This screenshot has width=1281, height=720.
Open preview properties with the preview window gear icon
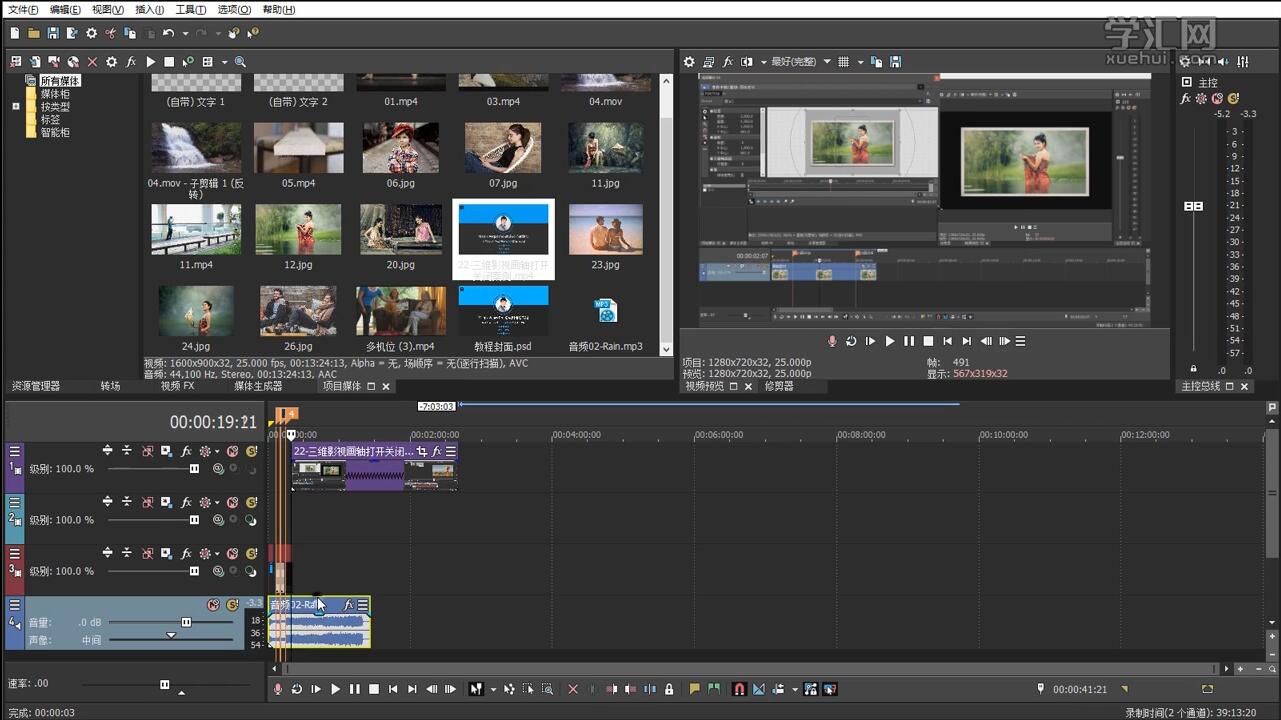(689, 62)
